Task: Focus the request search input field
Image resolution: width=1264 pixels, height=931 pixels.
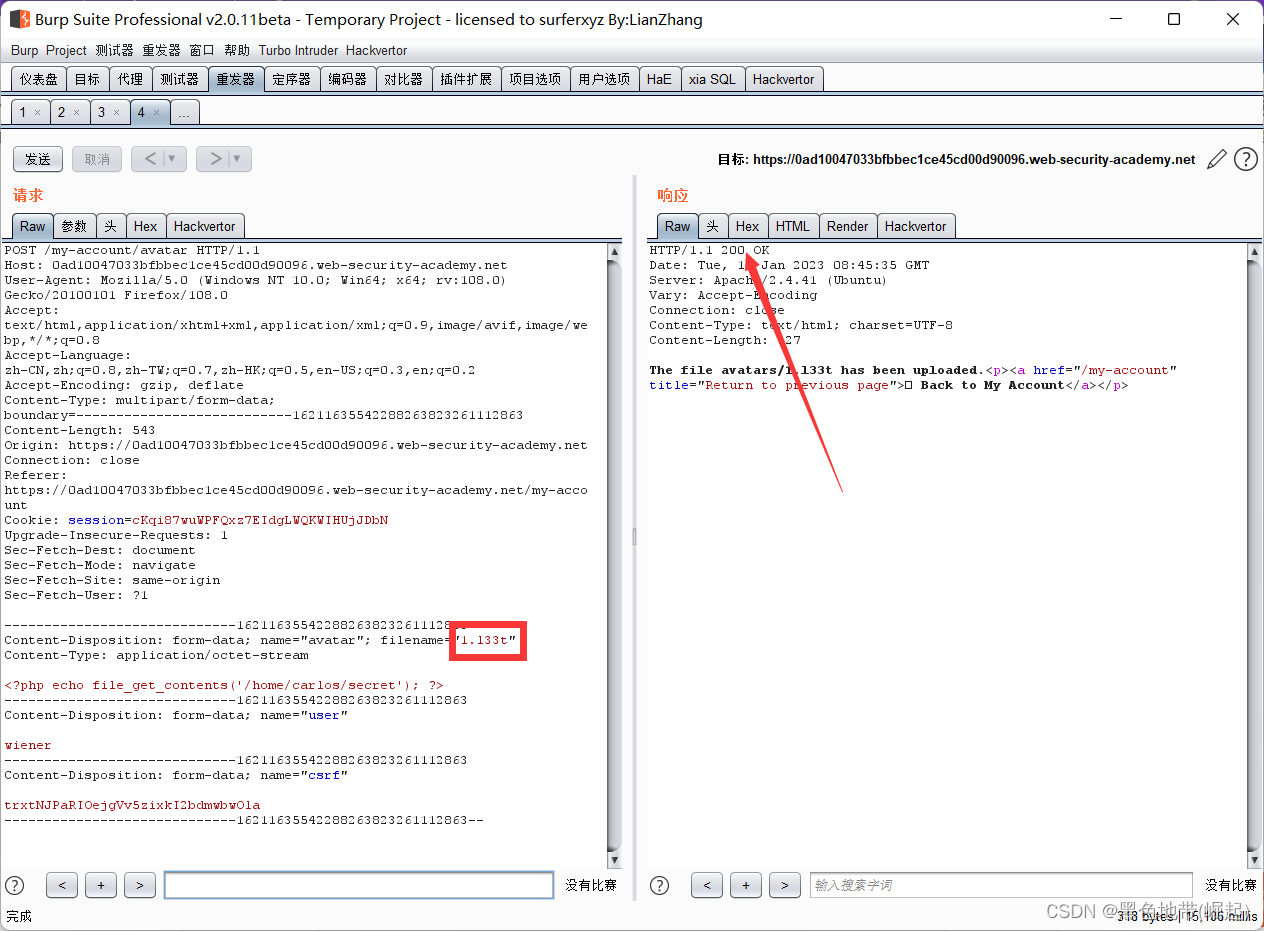Action: [x=359, y=885]
